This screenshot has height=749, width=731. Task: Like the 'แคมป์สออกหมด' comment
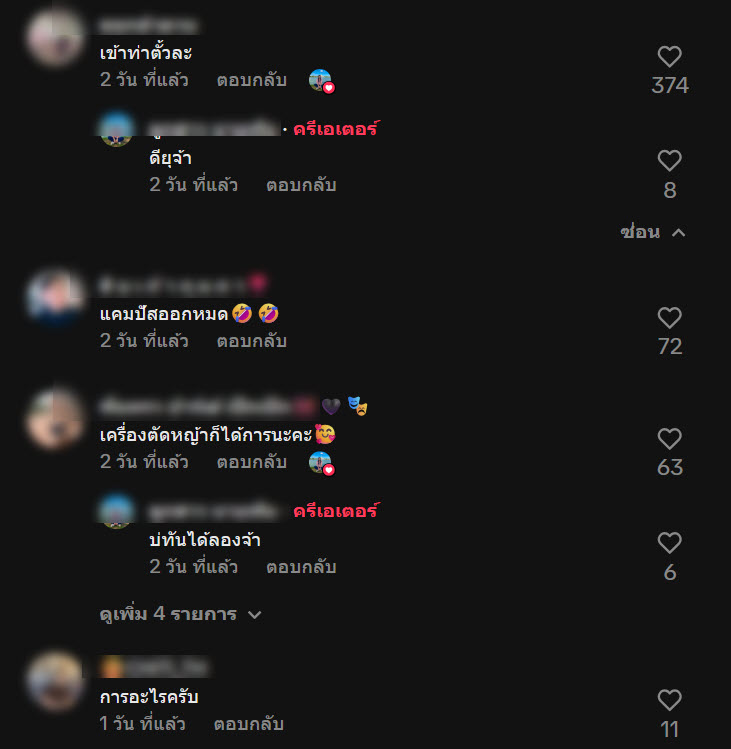[669, 318]
